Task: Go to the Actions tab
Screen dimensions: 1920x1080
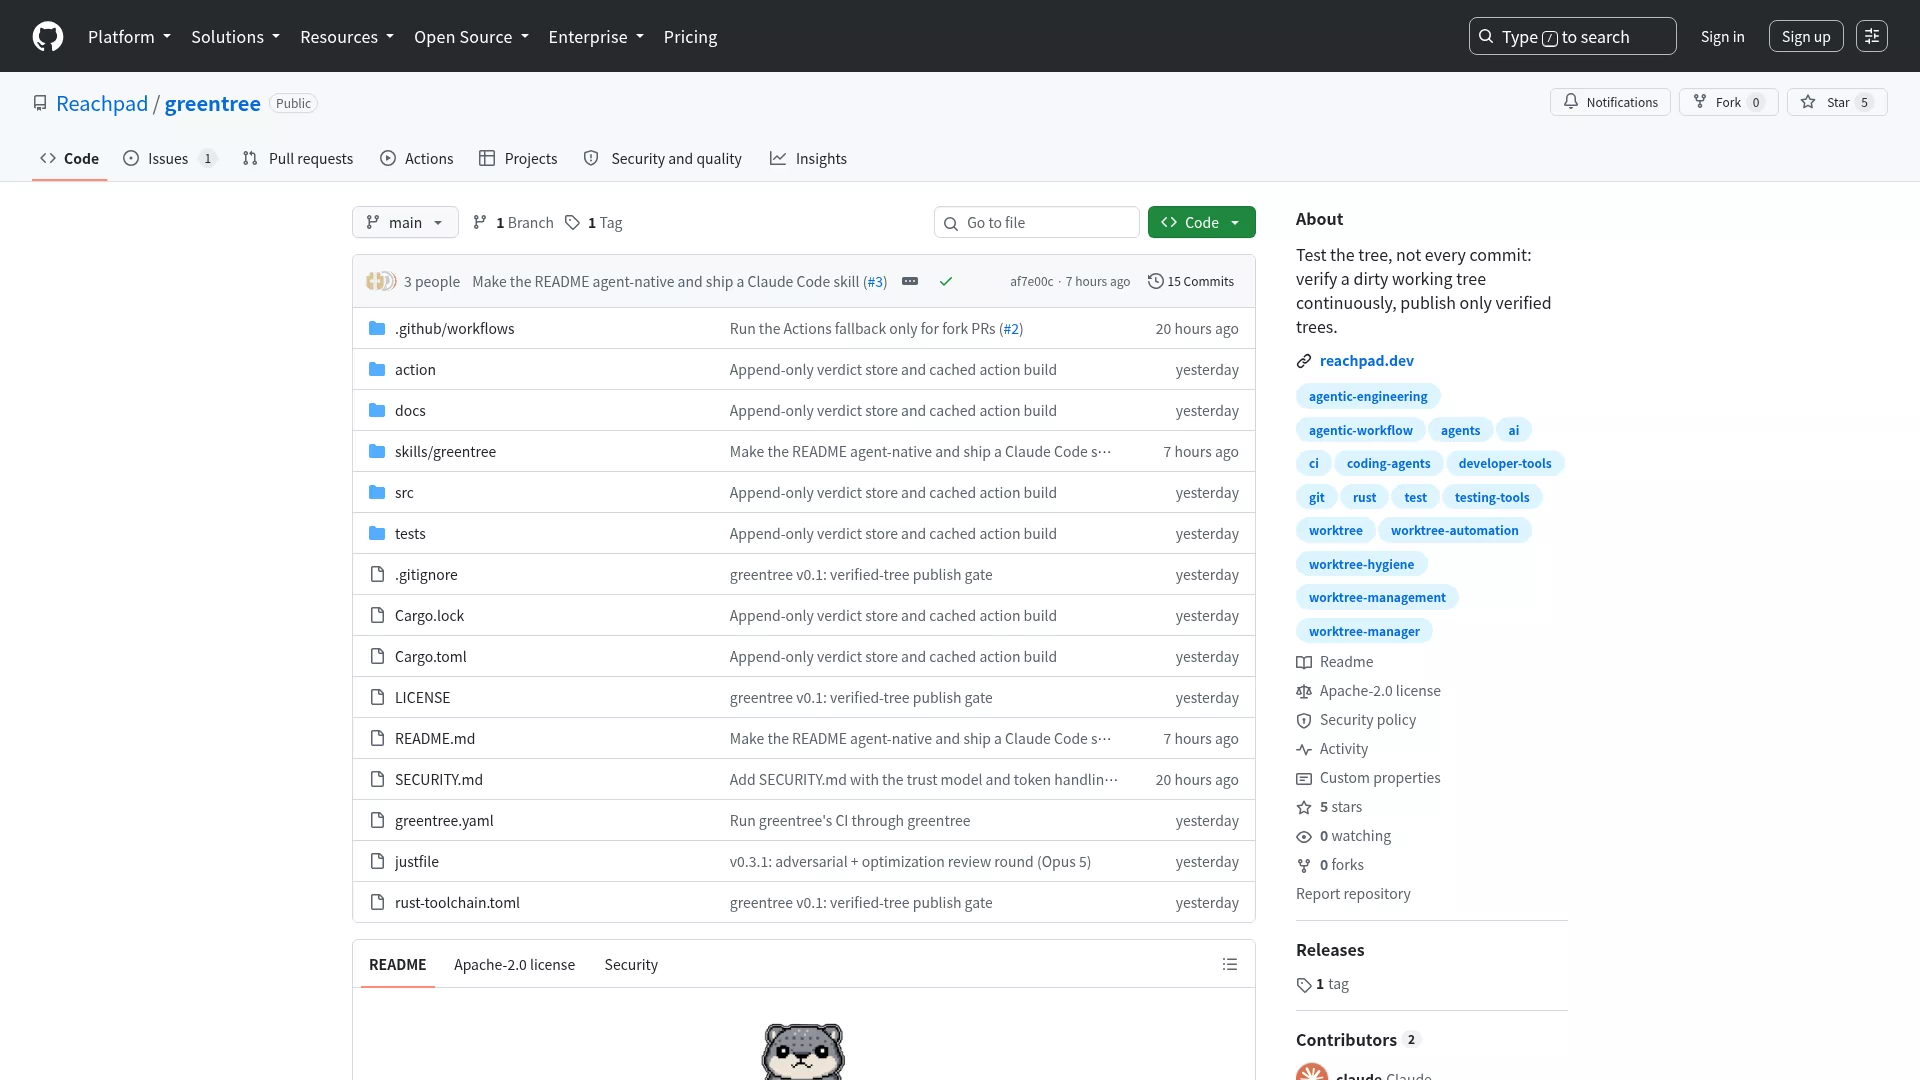Action: pos(417,158)
